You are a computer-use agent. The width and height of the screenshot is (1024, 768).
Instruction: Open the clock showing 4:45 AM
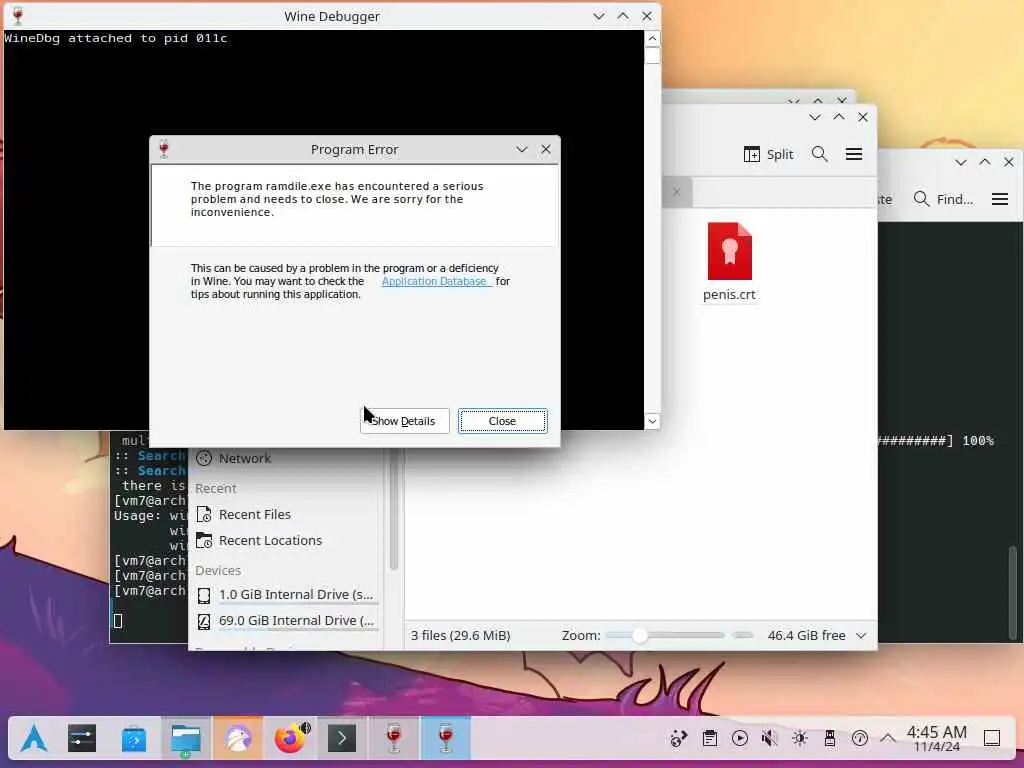[x=937, y=739]
